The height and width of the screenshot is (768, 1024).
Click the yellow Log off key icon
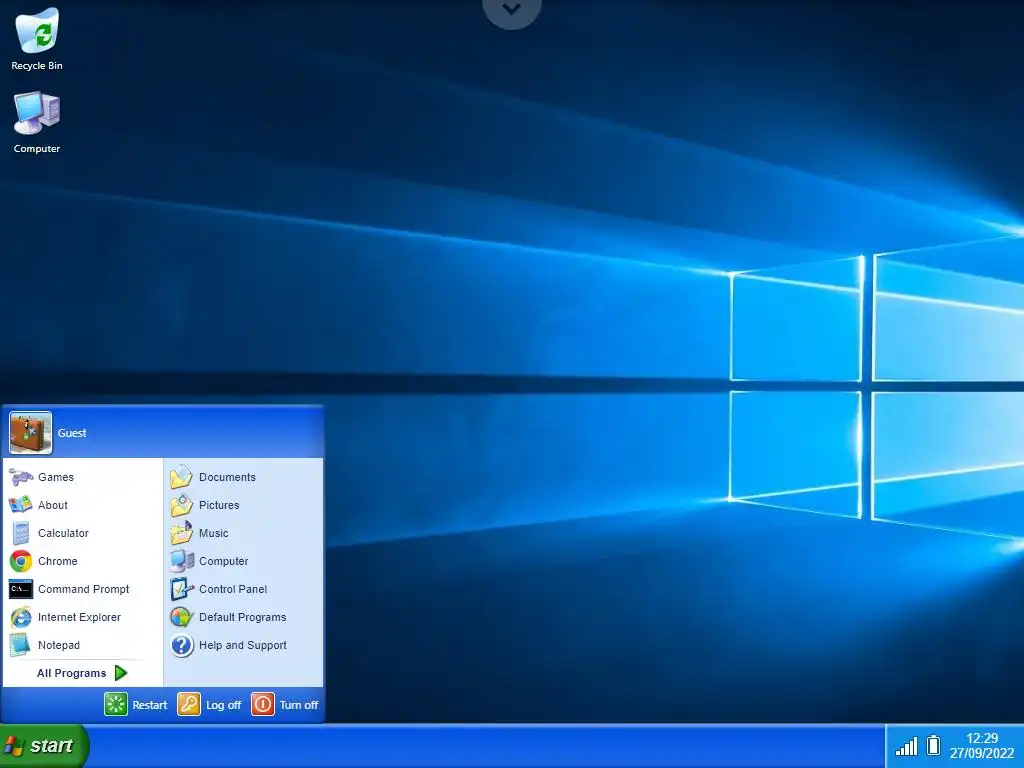189,704
